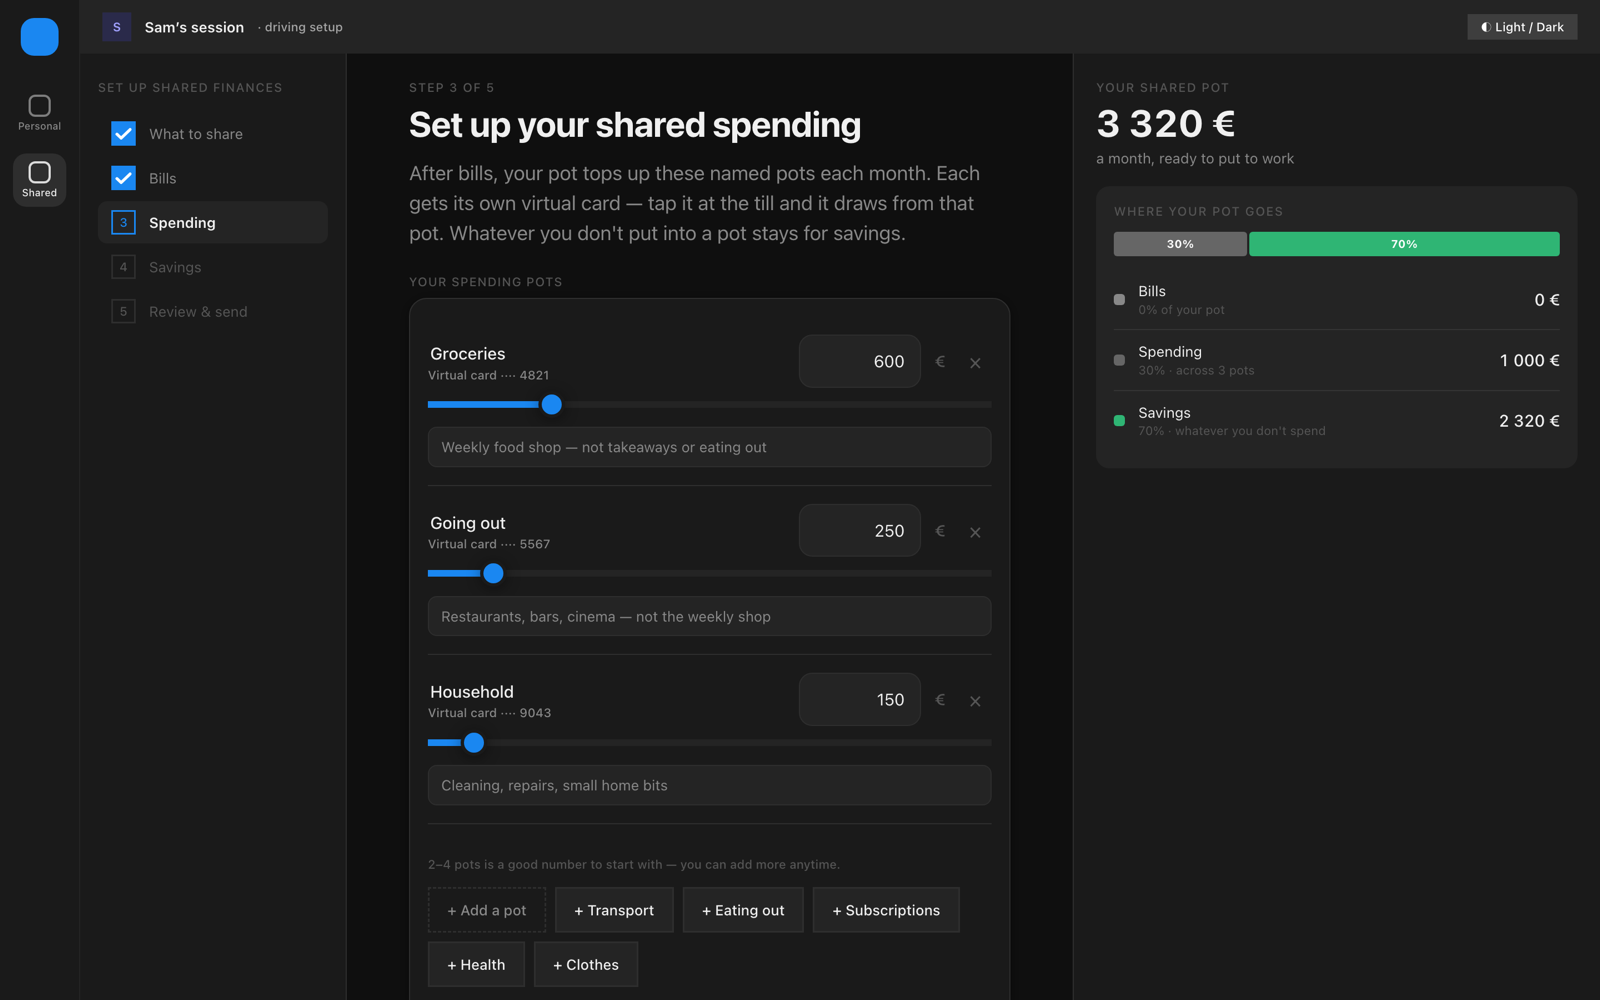
Task: Click the Groceries pot name
Action: click(468, 354)
